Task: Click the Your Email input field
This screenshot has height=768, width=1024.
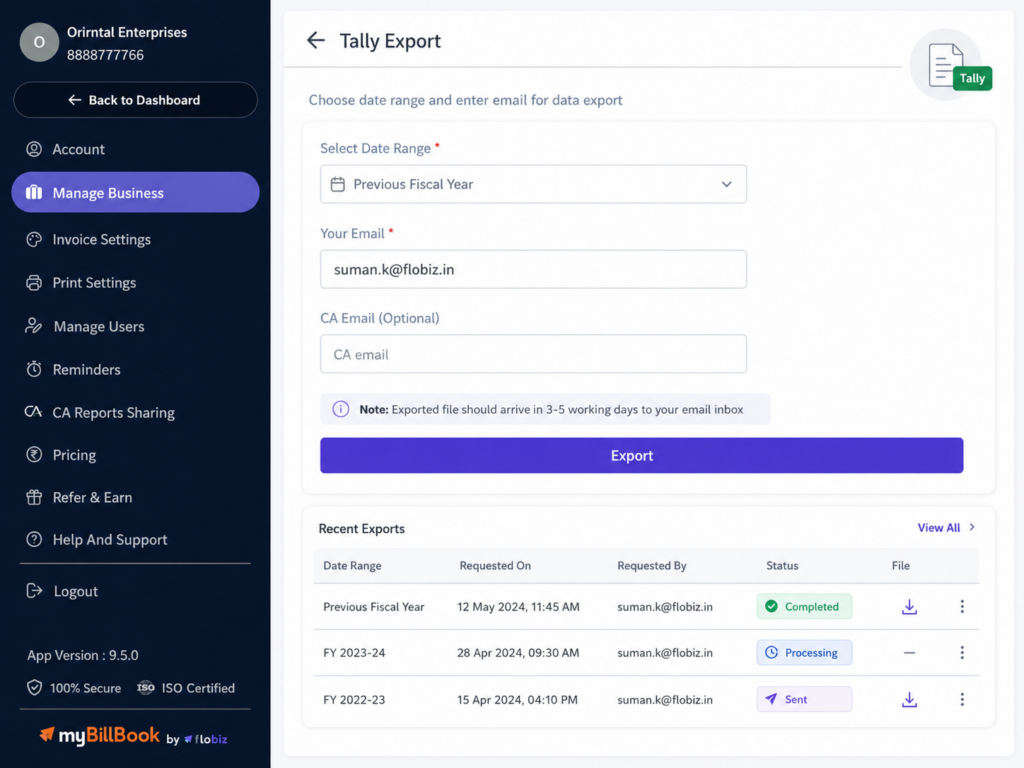Action: pyautogui.click(x=533, y=269)
